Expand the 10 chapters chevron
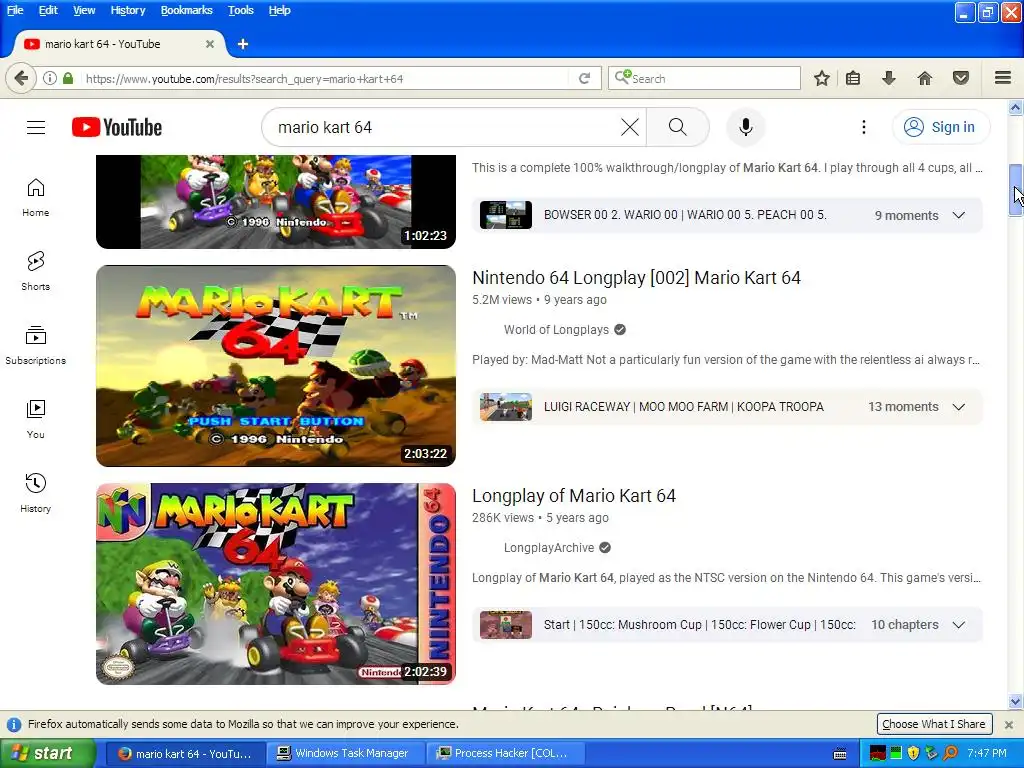1024x768 pixels. [x=959, y=625]
